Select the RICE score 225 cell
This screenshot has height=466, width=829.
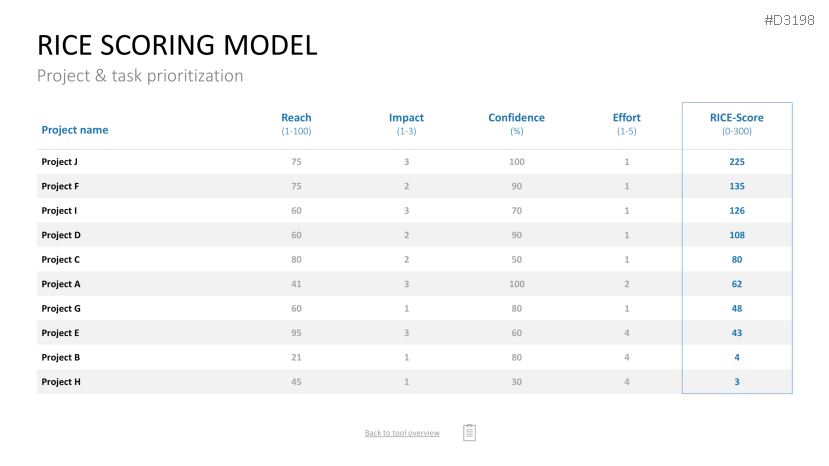pyautogui.click(x=736, y=162)
